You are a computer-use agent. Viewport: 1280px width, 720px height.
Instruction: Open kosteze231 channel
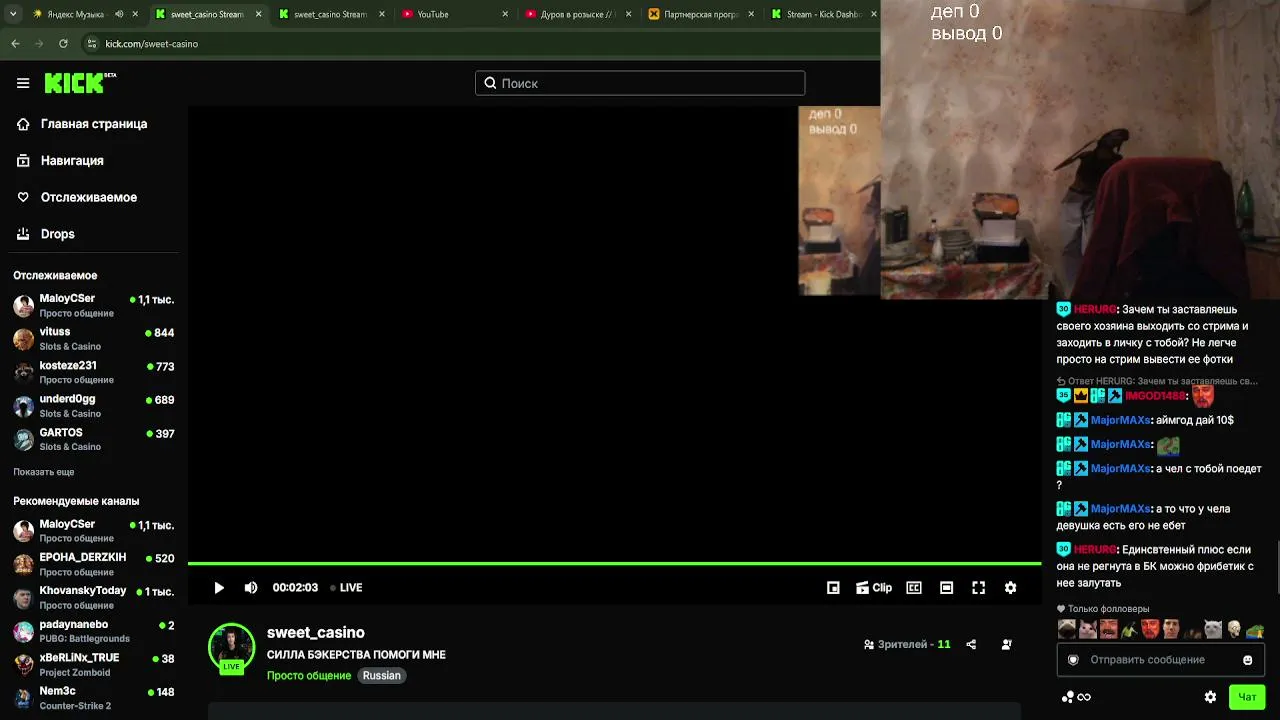click(x=94, y=373)
